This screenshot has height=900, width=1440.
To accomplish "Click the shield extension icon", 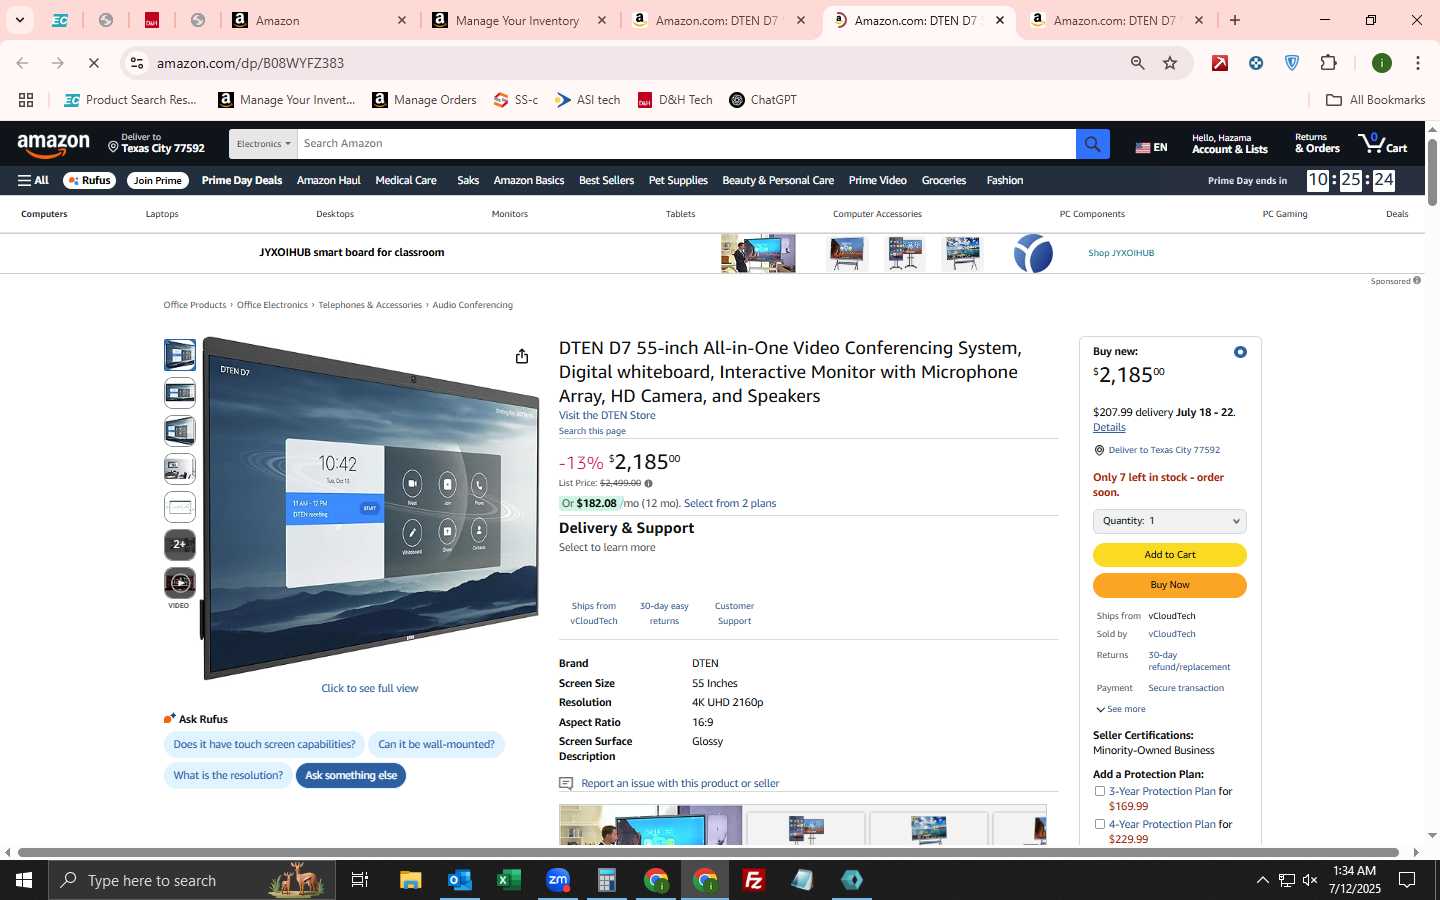I will click(x=1292, y=63).
